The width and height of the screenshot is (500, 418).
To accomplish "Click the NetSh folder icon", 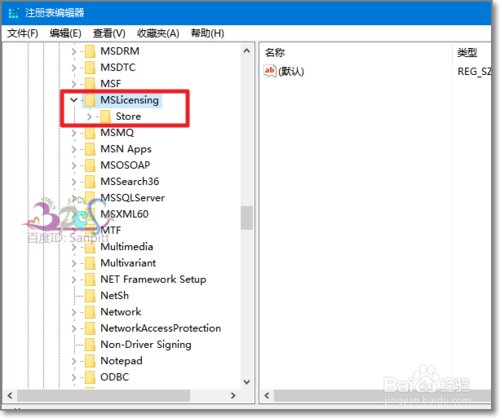I will tap(90, 296).
